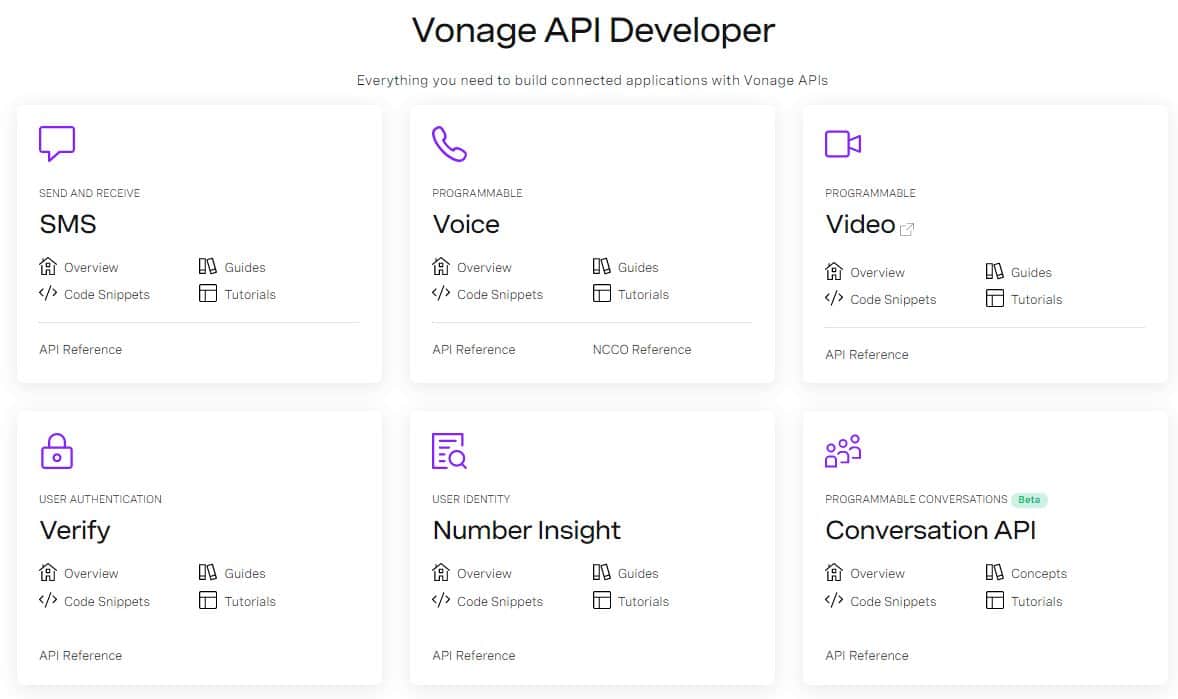
Task: Click the external link icon beside Video
Action: (907, 229)
